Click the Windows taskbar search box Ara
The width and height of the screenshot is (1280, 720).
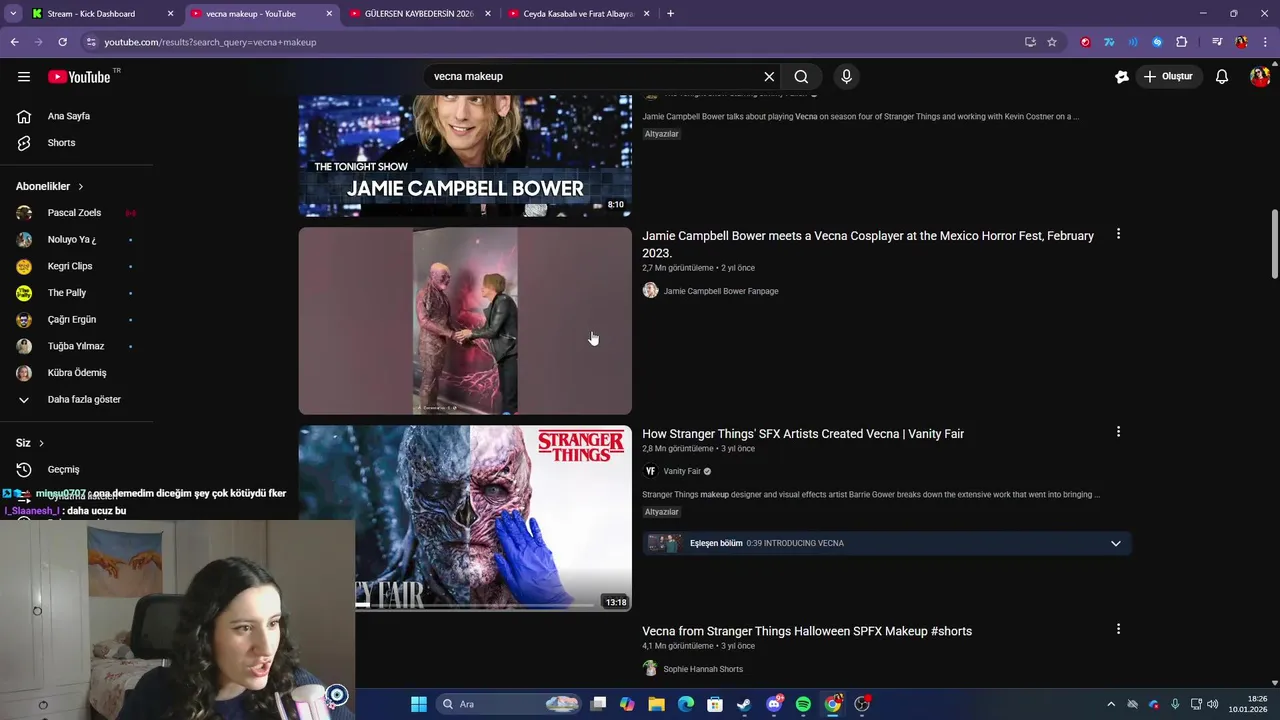[510, 704]
